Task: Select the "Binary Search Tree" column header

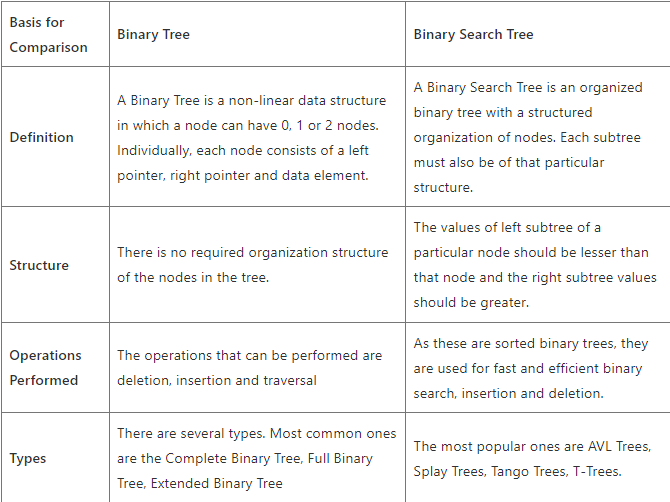Action: 473,34
